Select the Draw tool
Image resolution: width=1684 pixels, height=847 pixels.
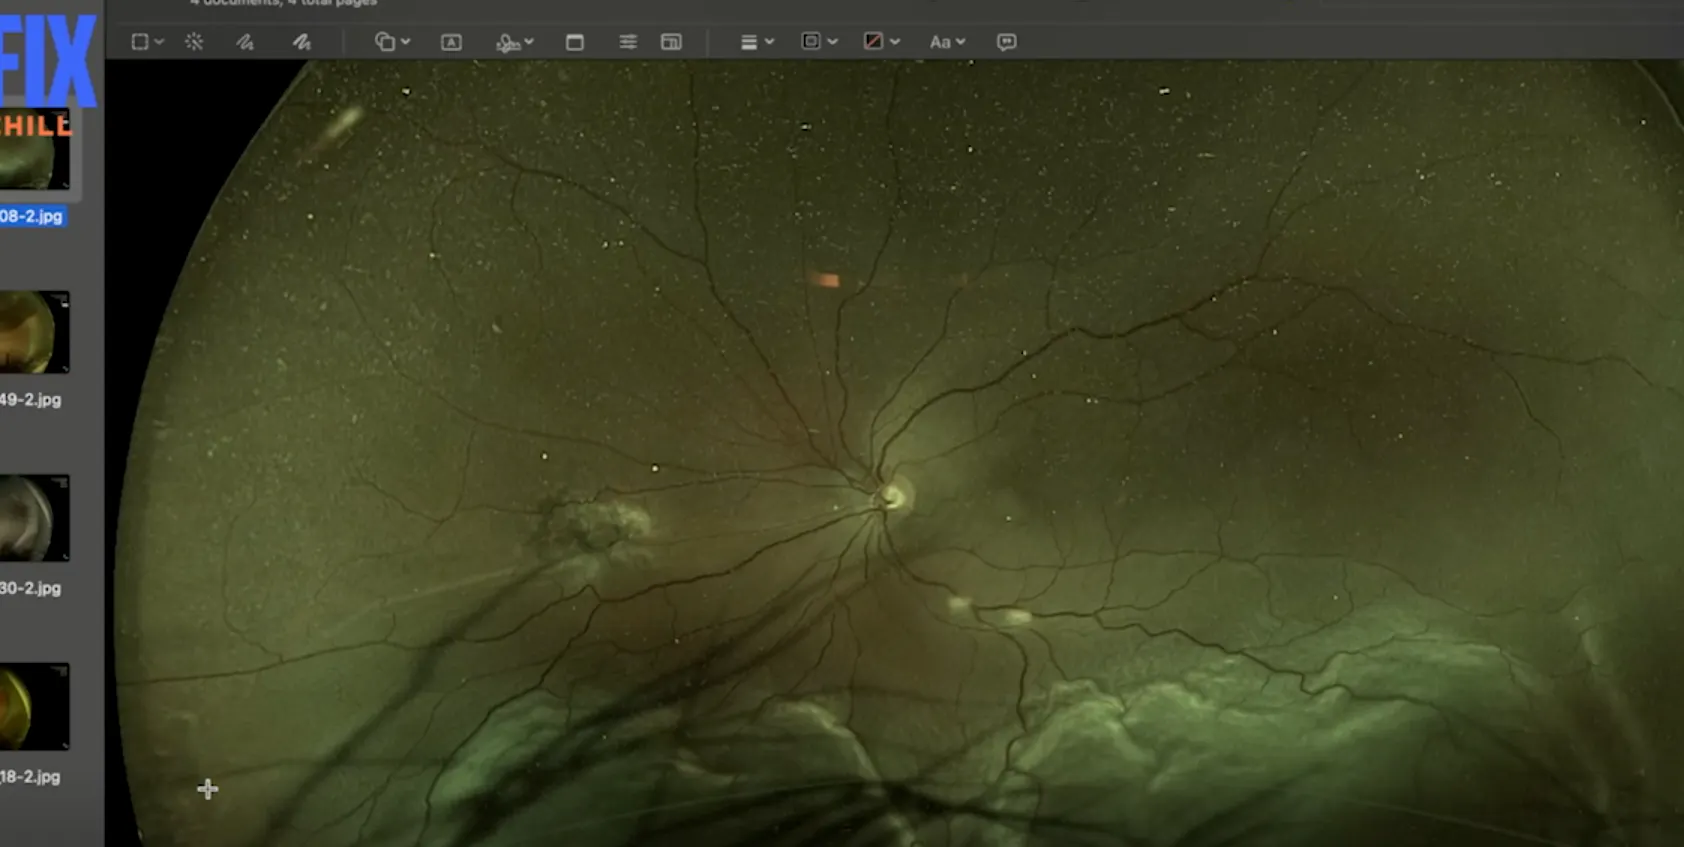[301, 42]
